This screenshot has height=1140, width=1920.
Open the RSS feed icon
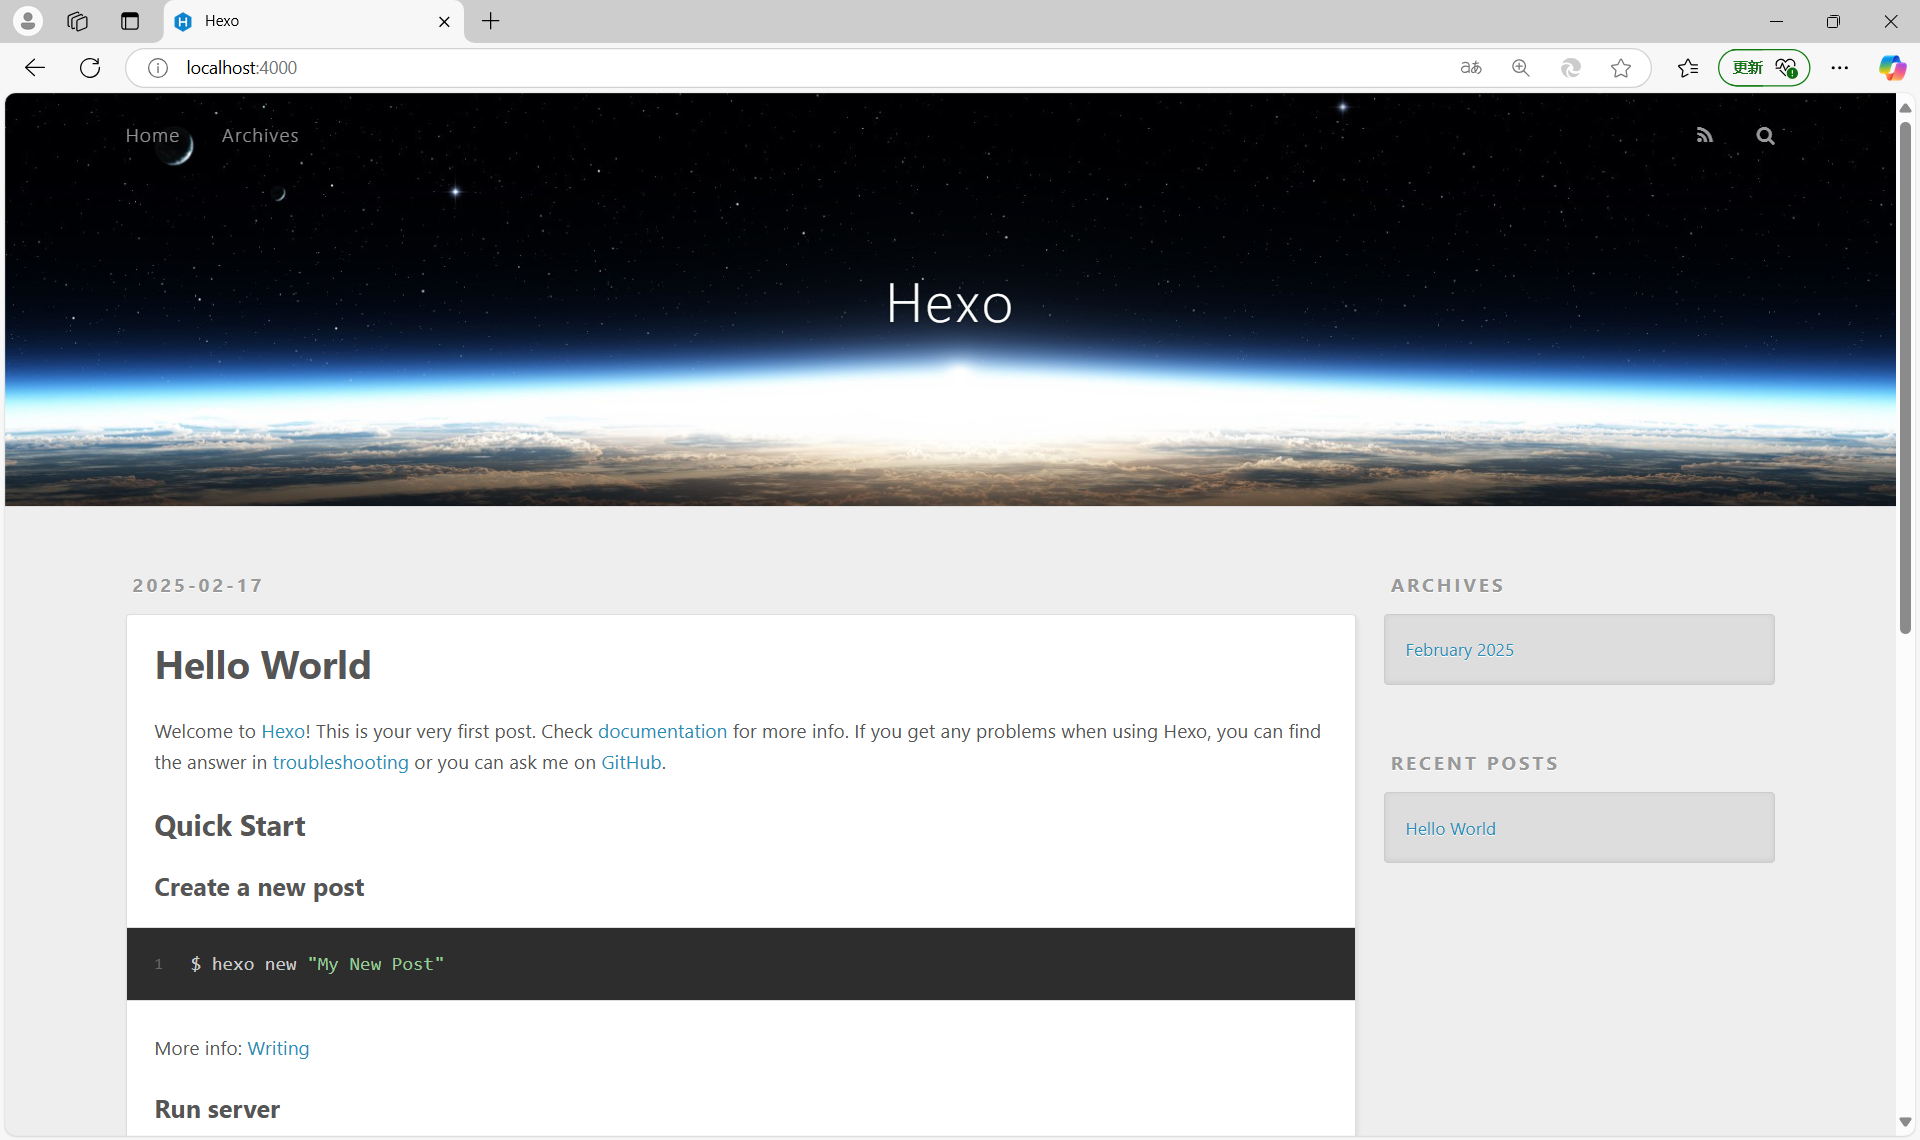[x=1705, y=135]
